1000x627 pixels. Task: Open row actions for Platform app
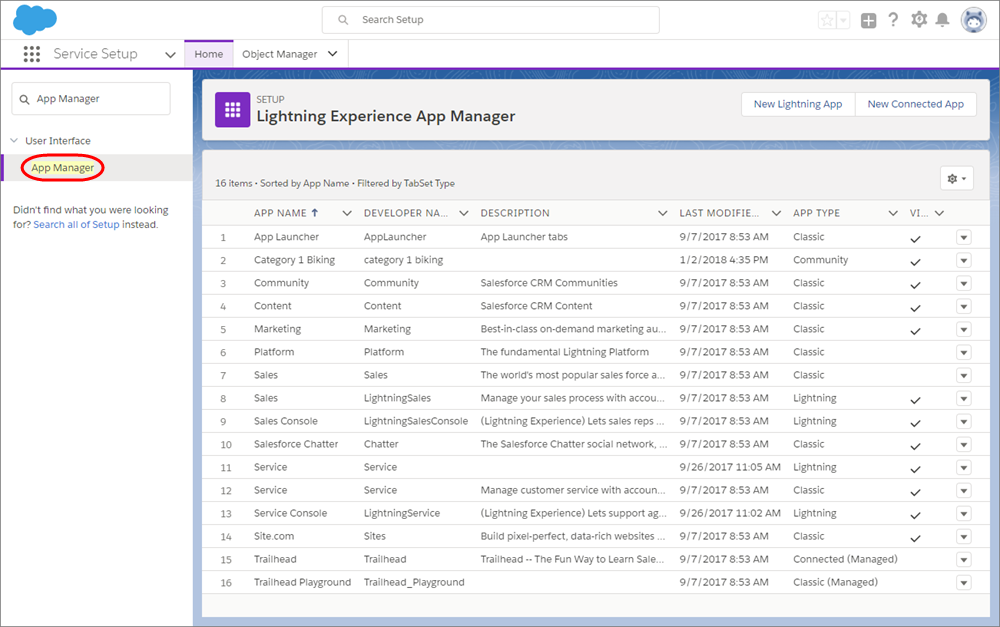coord(964,352)
